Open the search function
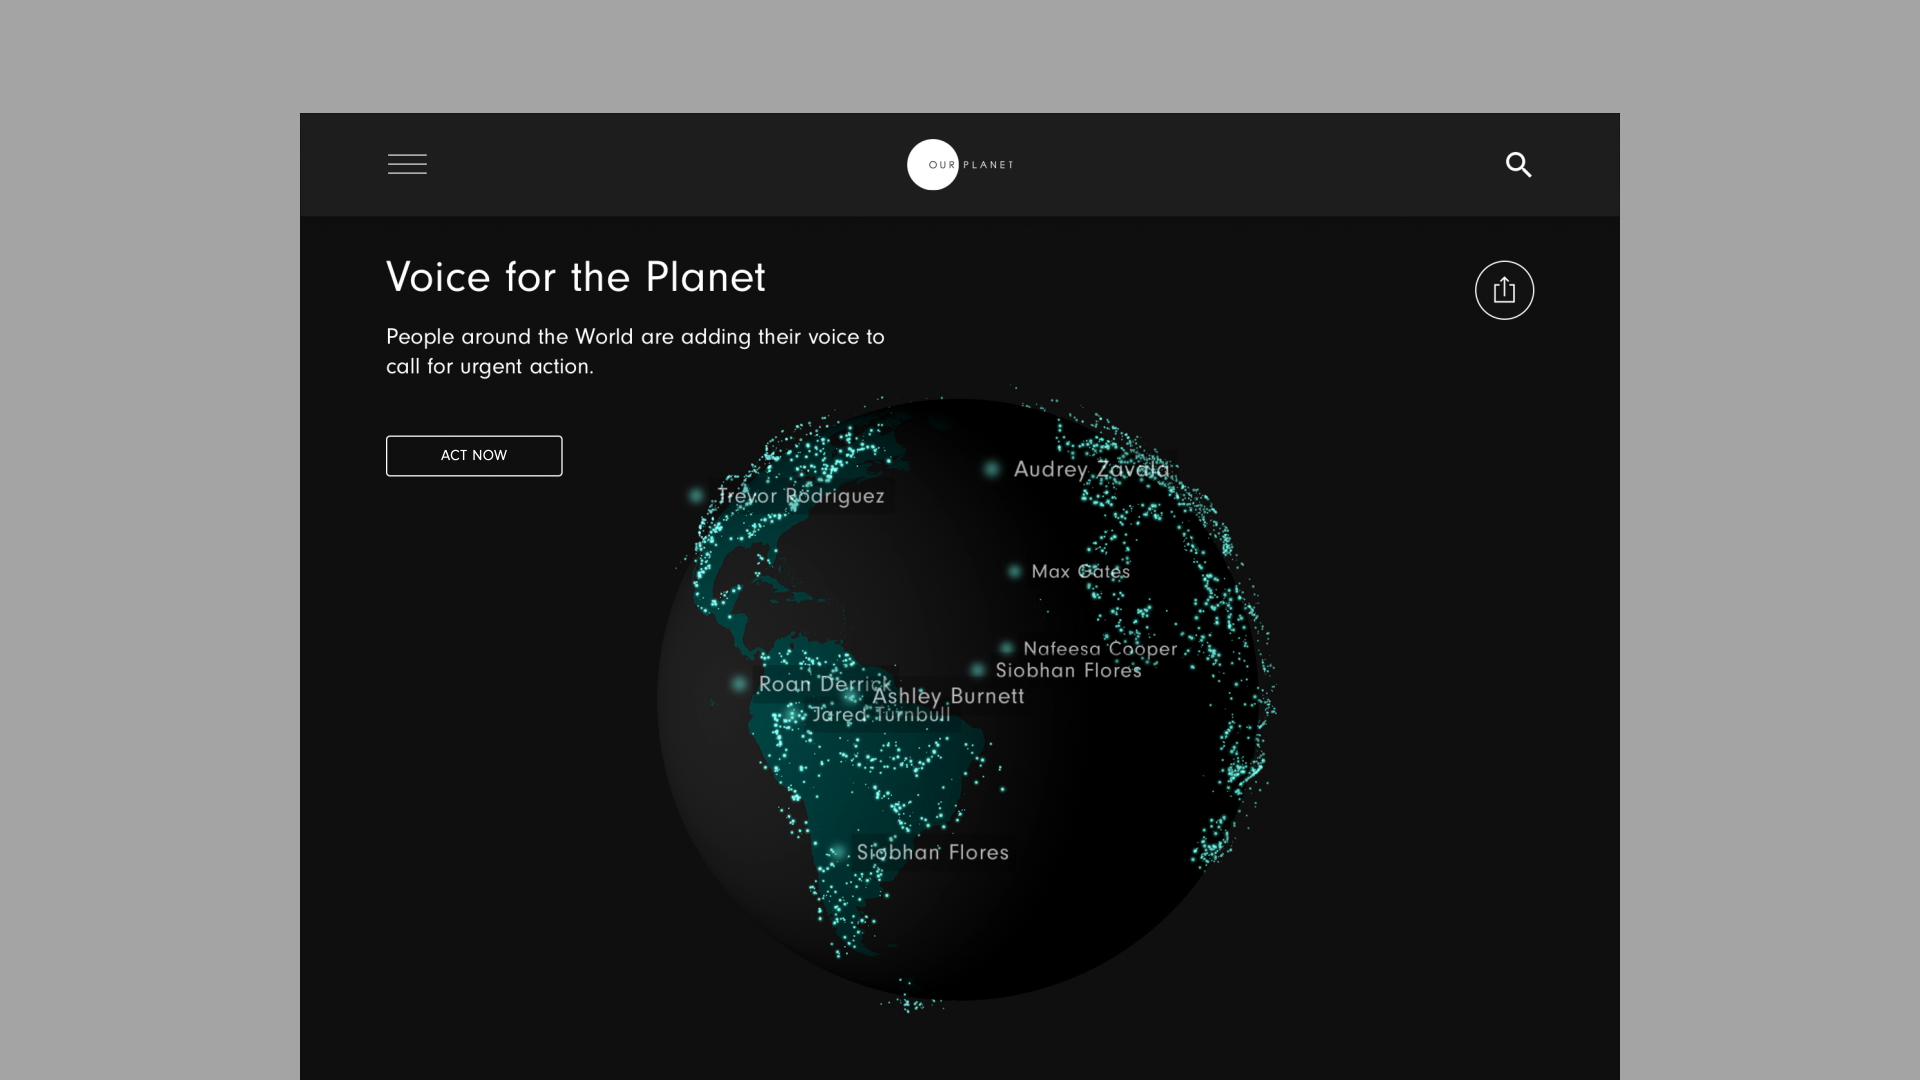The width and height of the screenshot is (1920, 1080). 1518,164
